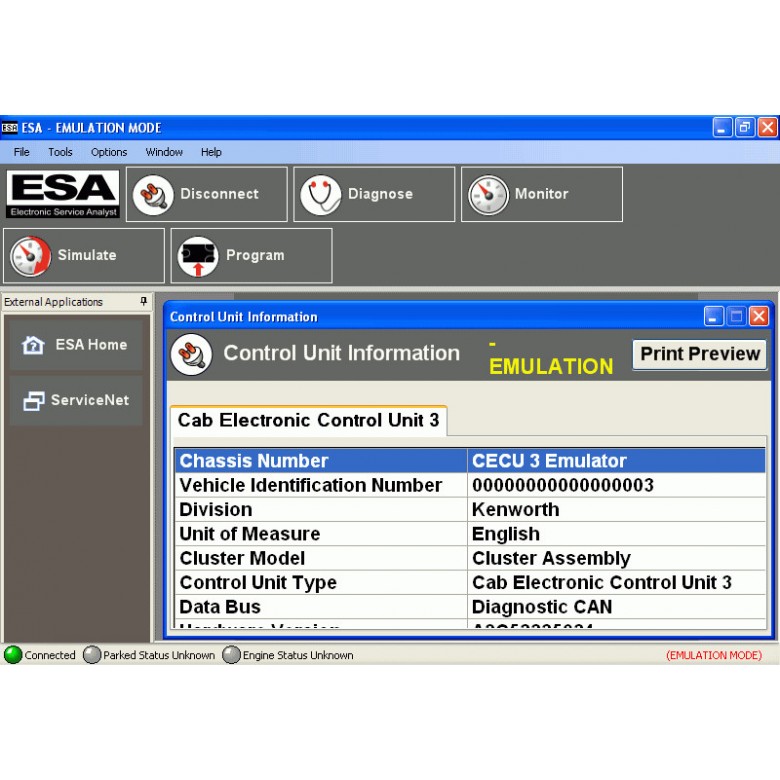Click the Connected status text

[x=50, y=655]
